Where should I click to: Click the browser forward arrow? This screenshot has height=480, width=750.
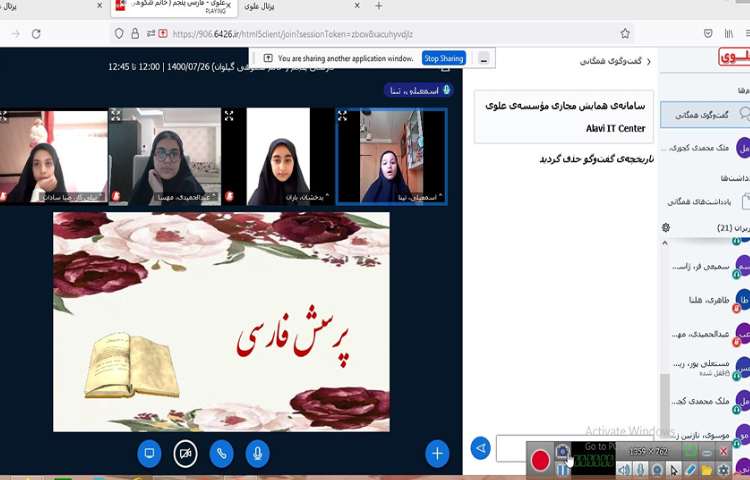click(x=16, y=33)
